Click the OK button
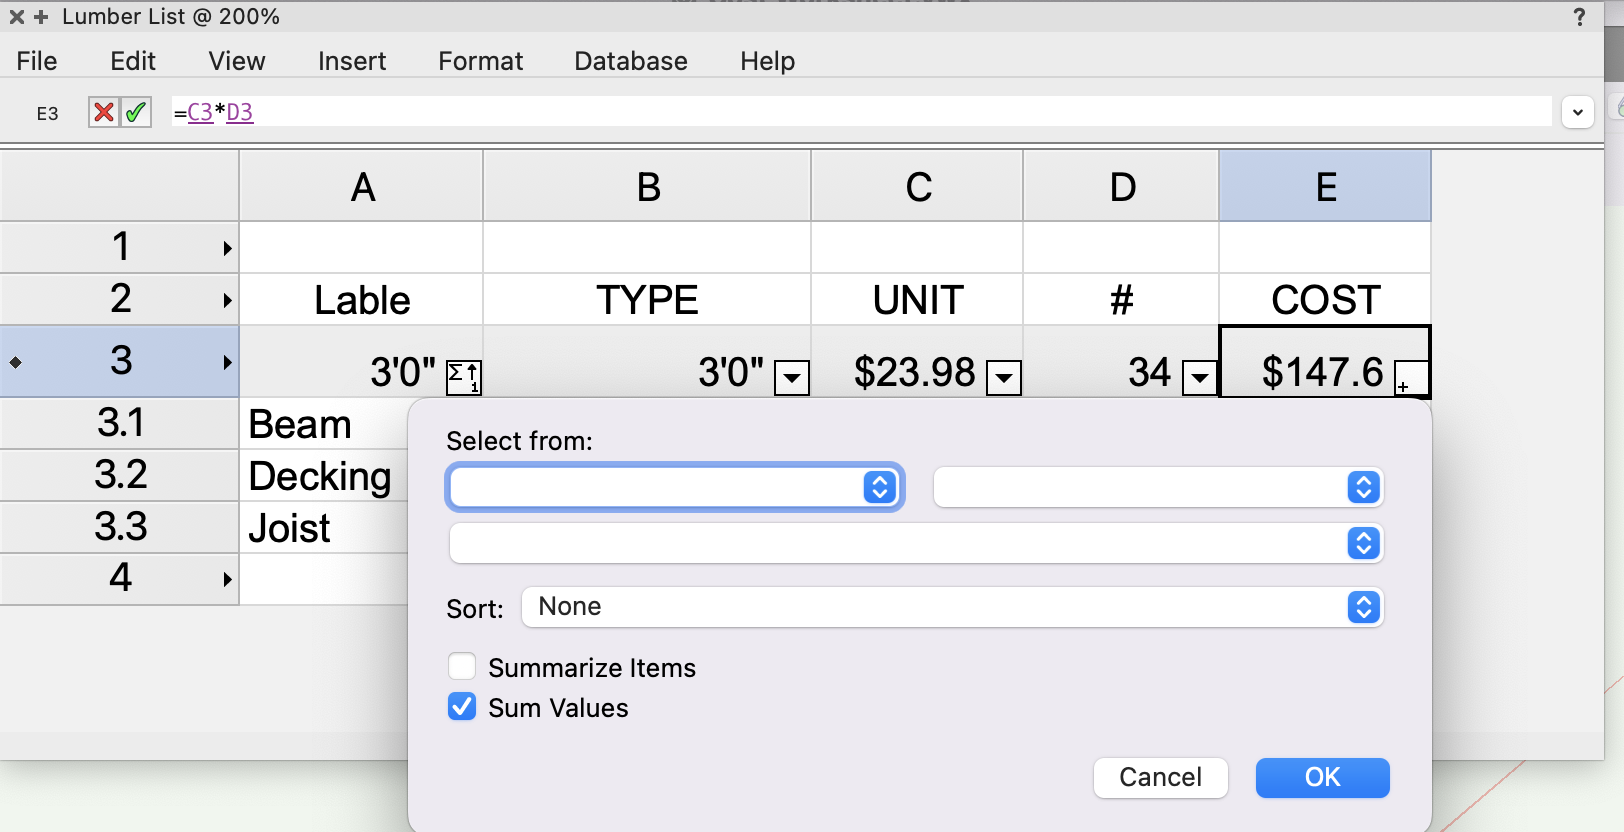Viewport: 1624px width, 832px height. coord(1322,777)
